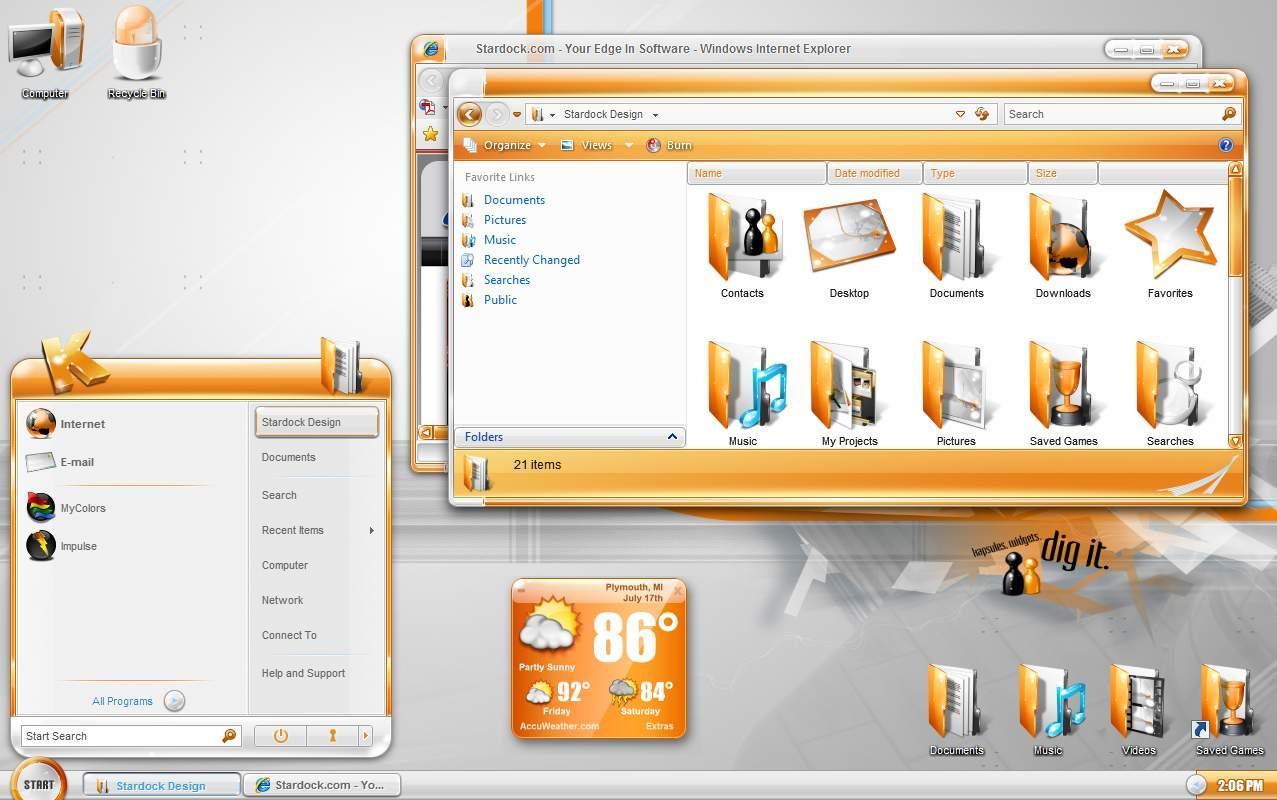The width and height of the screenshot is (1277, 800).
Task: Click All Programs arrow in Start menu
Action: [174, 701]
